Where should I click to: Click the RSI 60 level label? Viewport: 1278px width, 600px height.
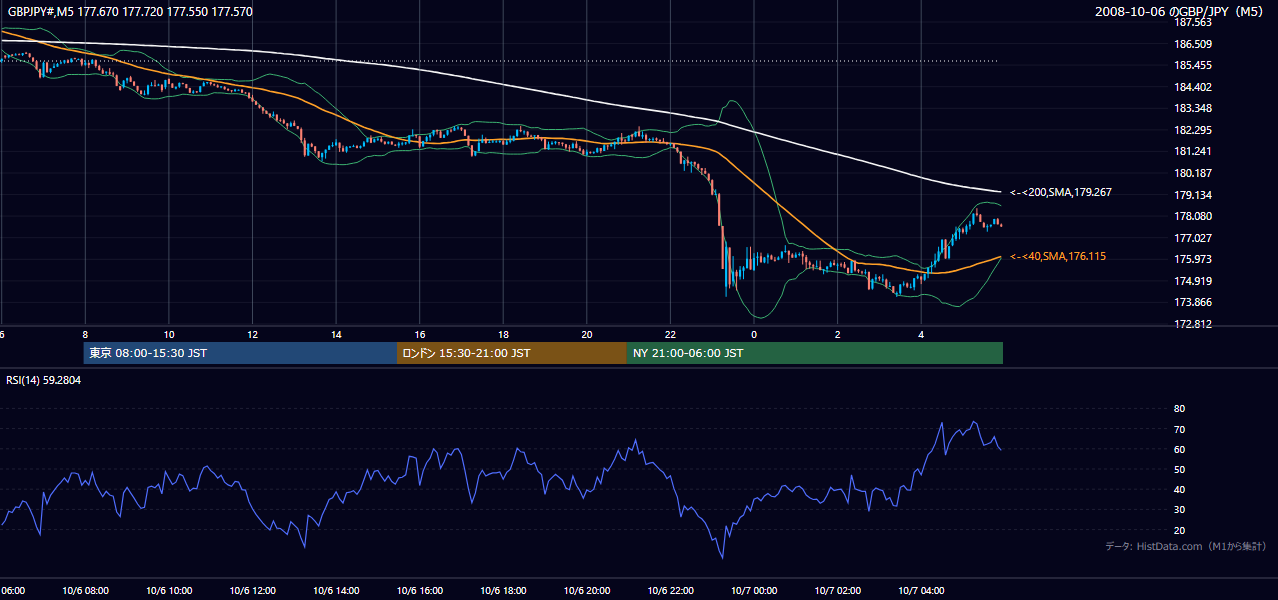coord(1179,449)
